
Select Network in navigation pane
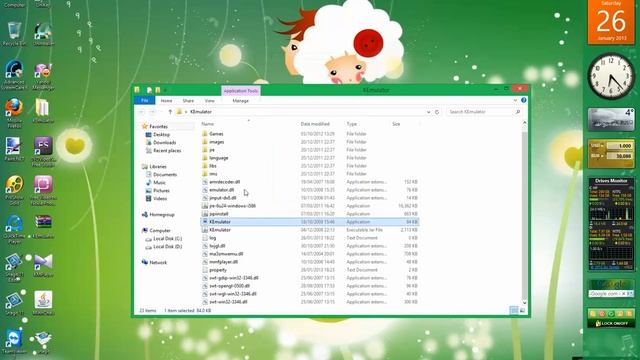(x=158, y=262)
